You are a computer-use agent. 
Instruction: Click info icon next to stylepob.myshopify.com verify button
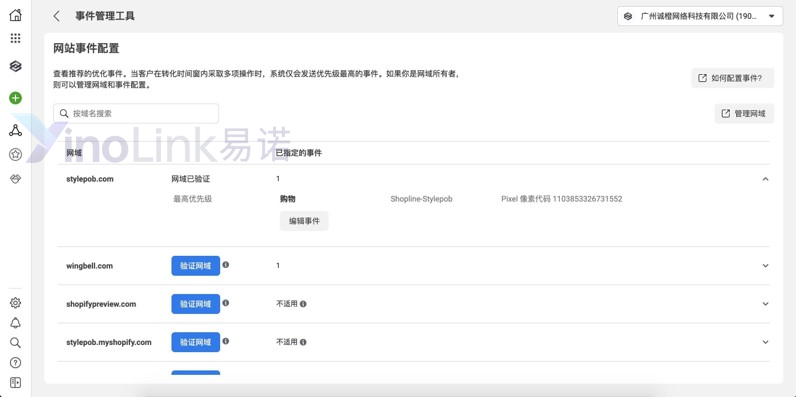[x=225, y=341]
